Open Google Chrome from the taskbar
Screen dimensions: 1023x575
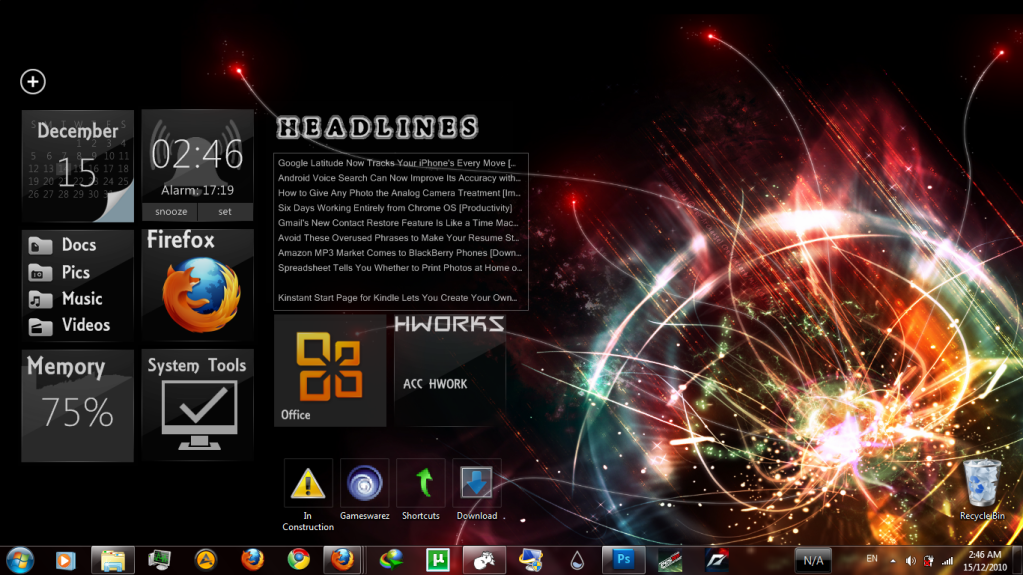298,559
